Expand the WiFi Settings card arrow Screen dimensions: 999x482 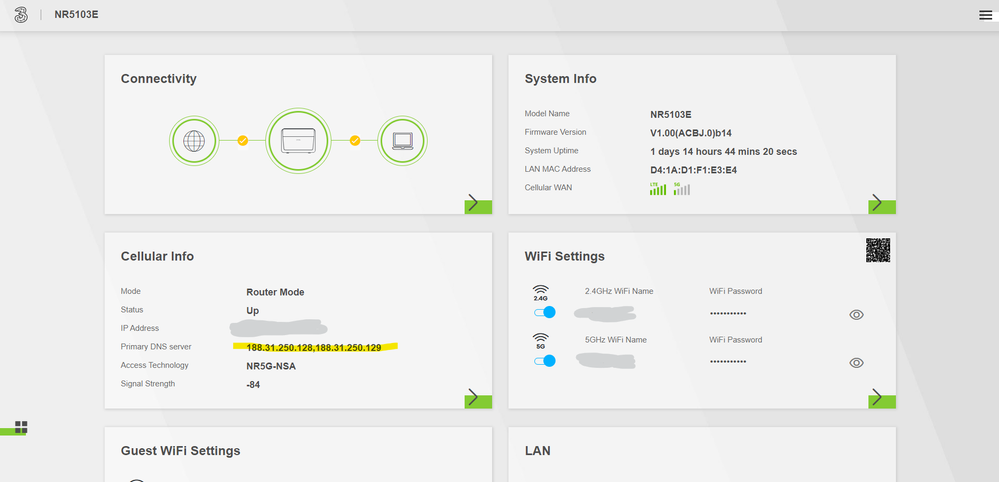[881, 398]
